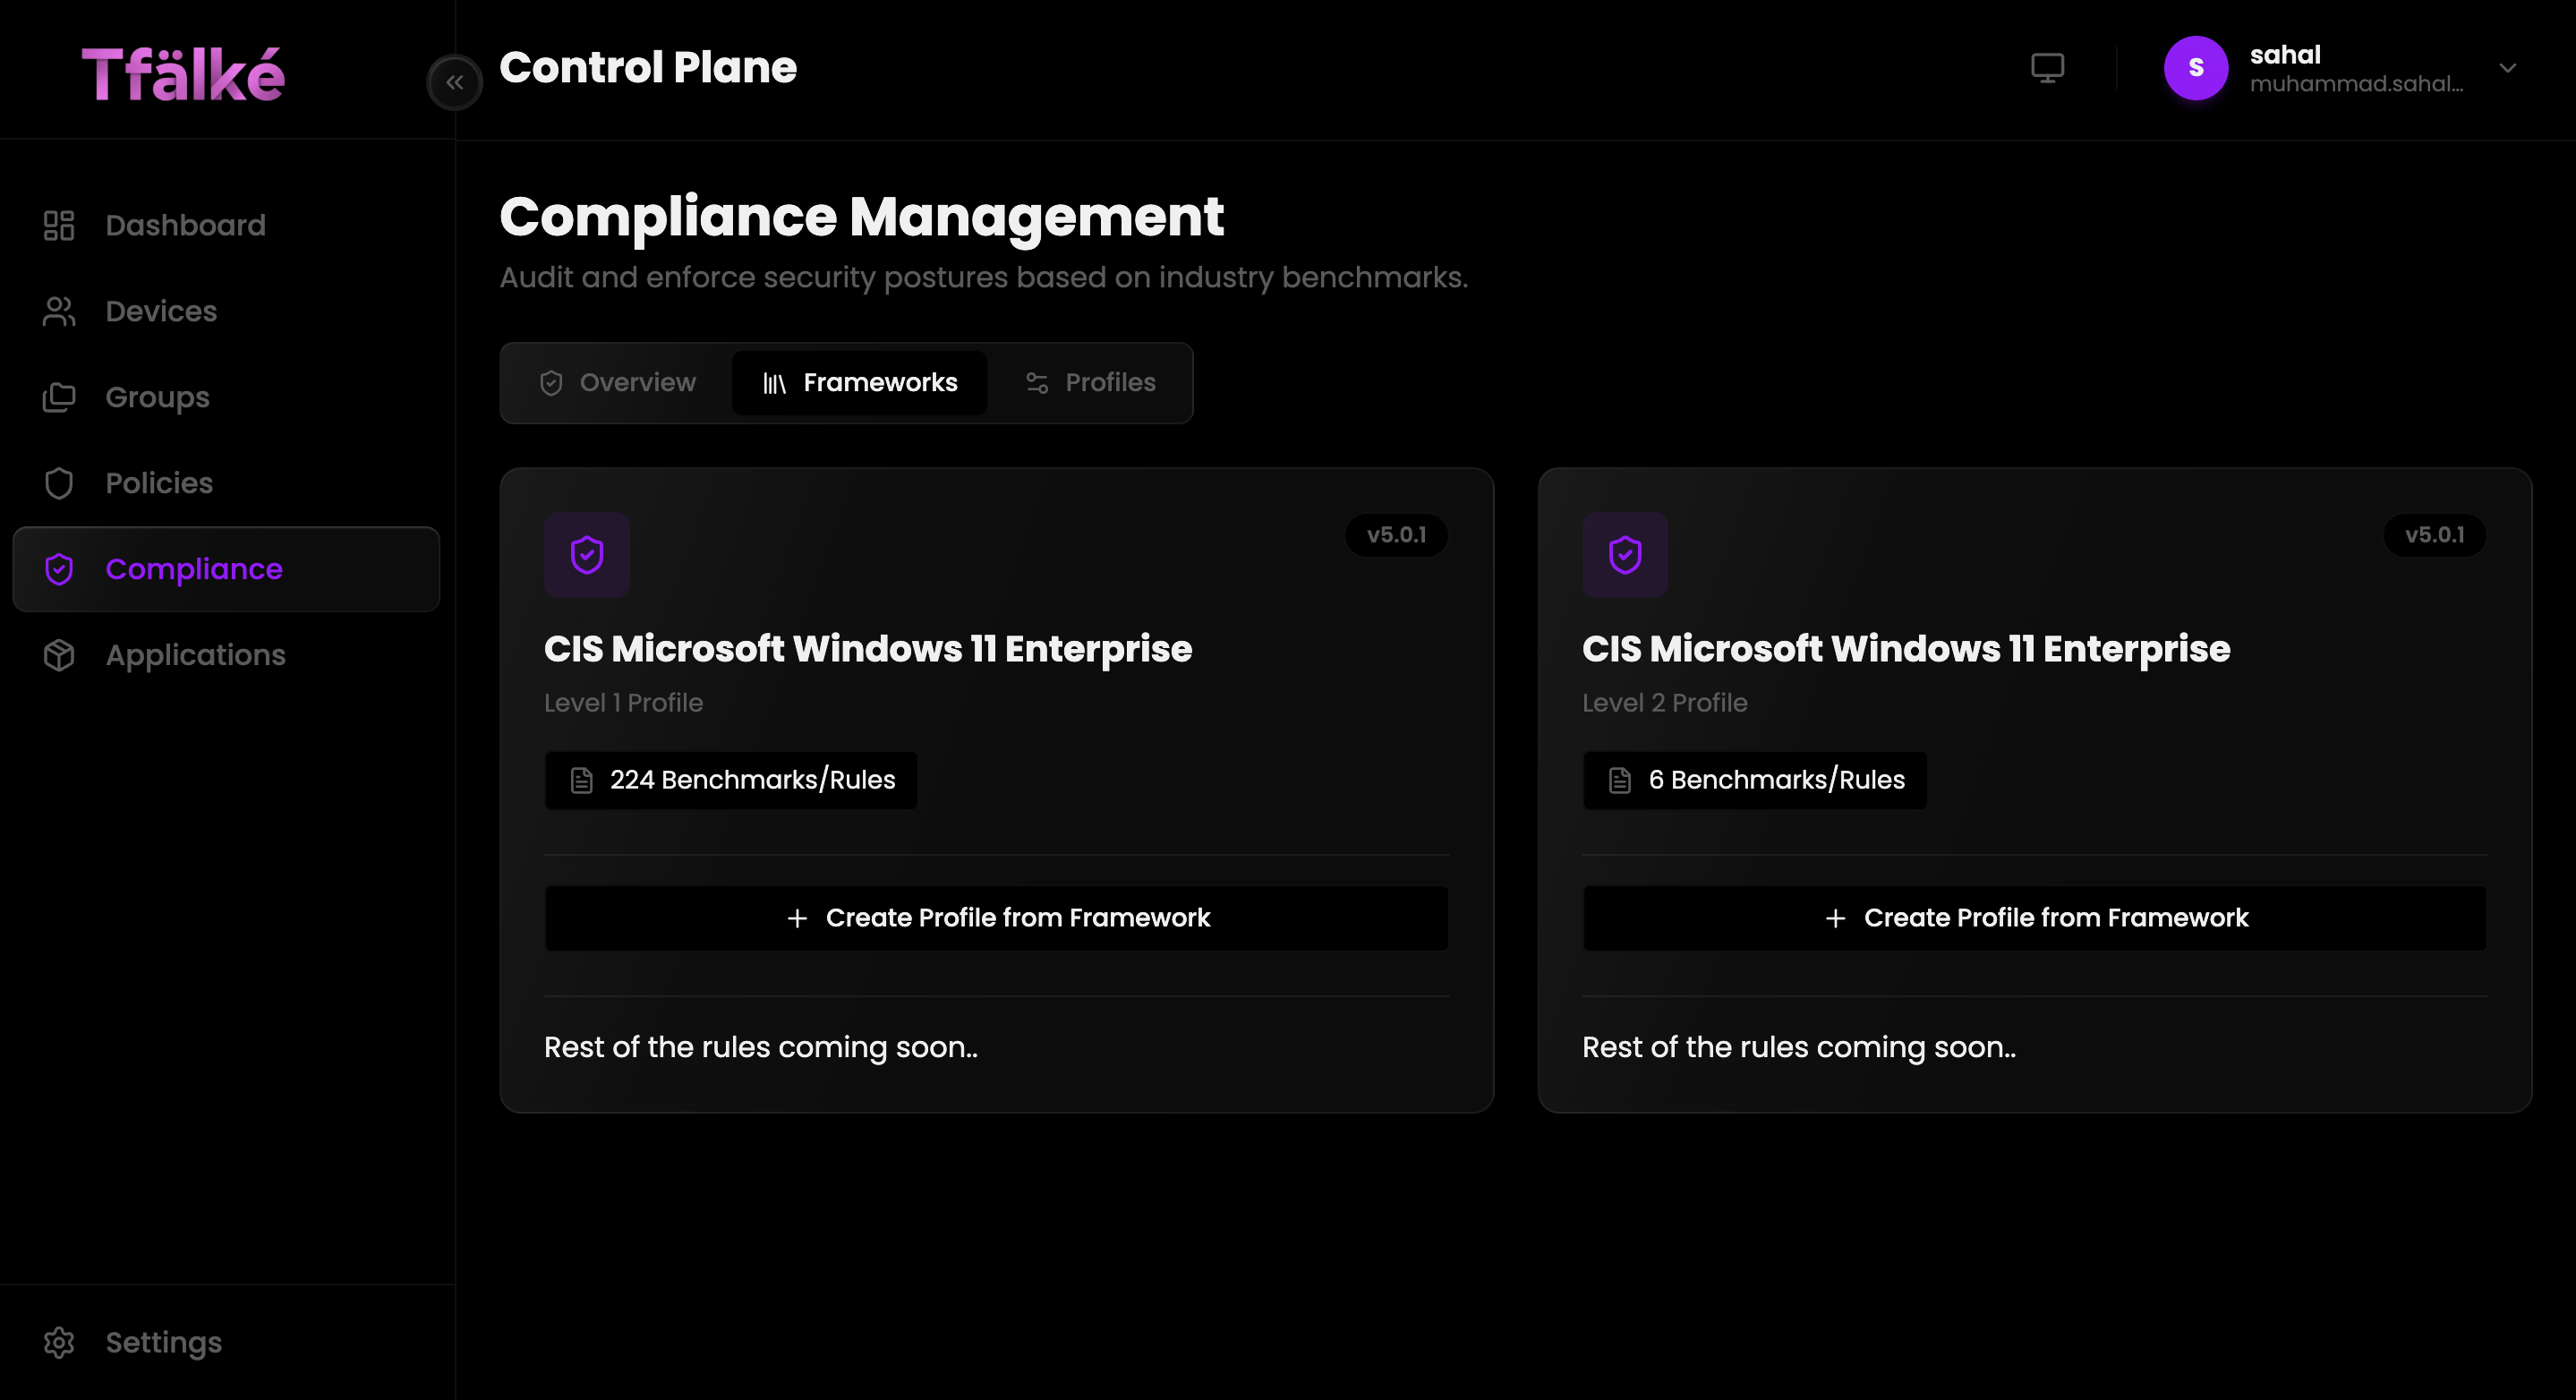Click shield icon on Level 2 Profile card
The width and height of the screenshot is (2576, 1400).
tap(1625, 554)
